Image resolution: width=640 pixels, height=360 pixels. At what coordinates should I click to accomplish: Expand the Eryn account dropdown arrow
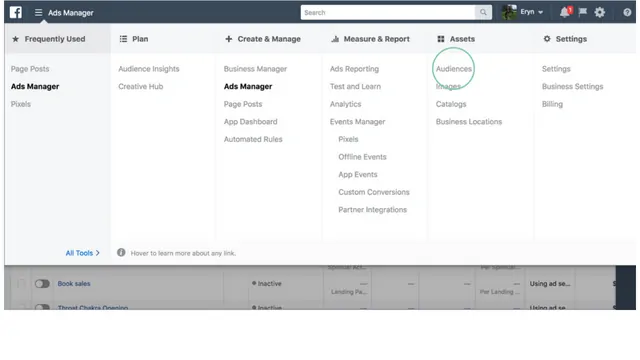541,13
